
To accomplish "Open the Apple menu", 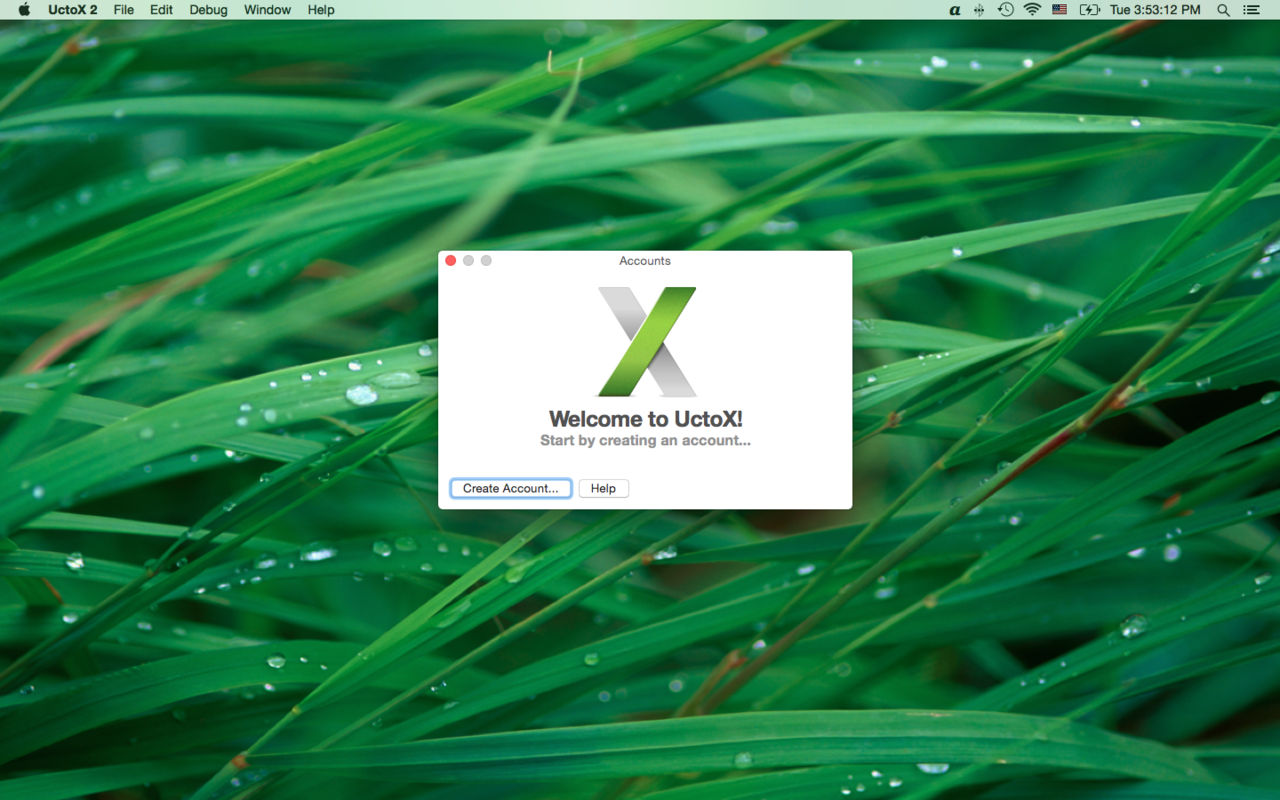I will tap(24, 10).
